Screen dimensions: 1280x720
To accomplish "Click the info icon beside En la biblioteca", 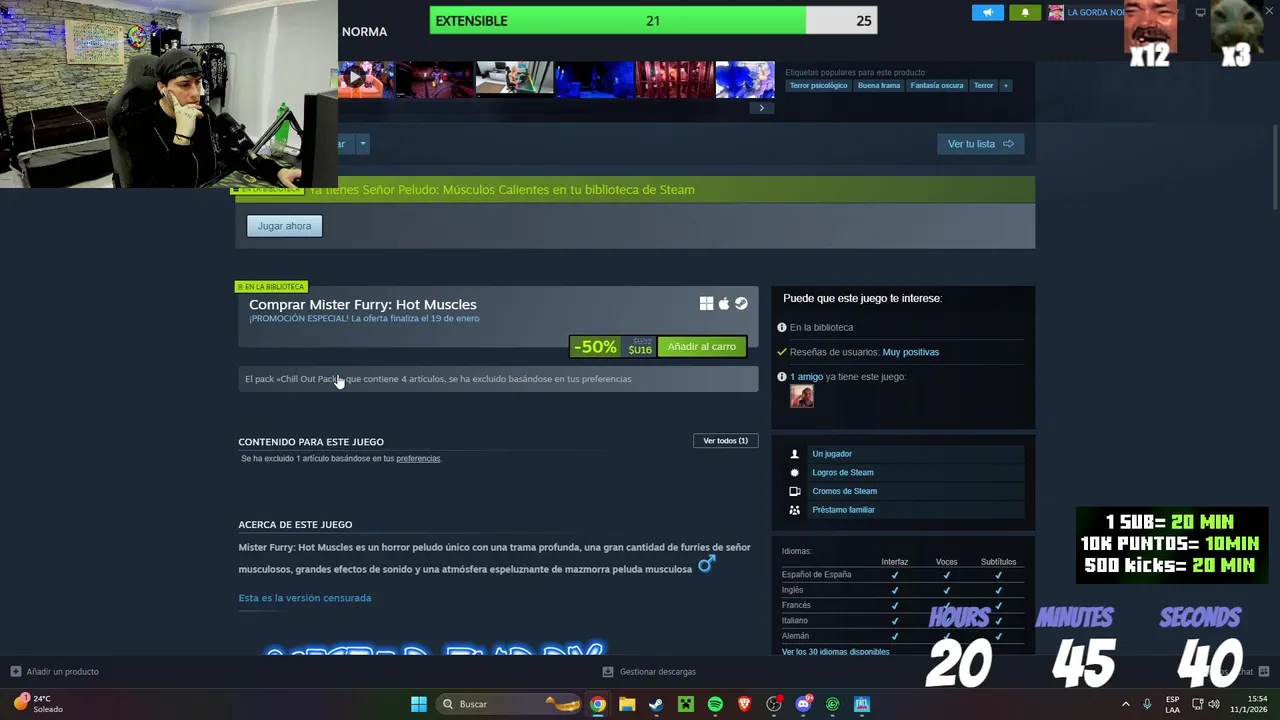I will click(x=782, y=327).
